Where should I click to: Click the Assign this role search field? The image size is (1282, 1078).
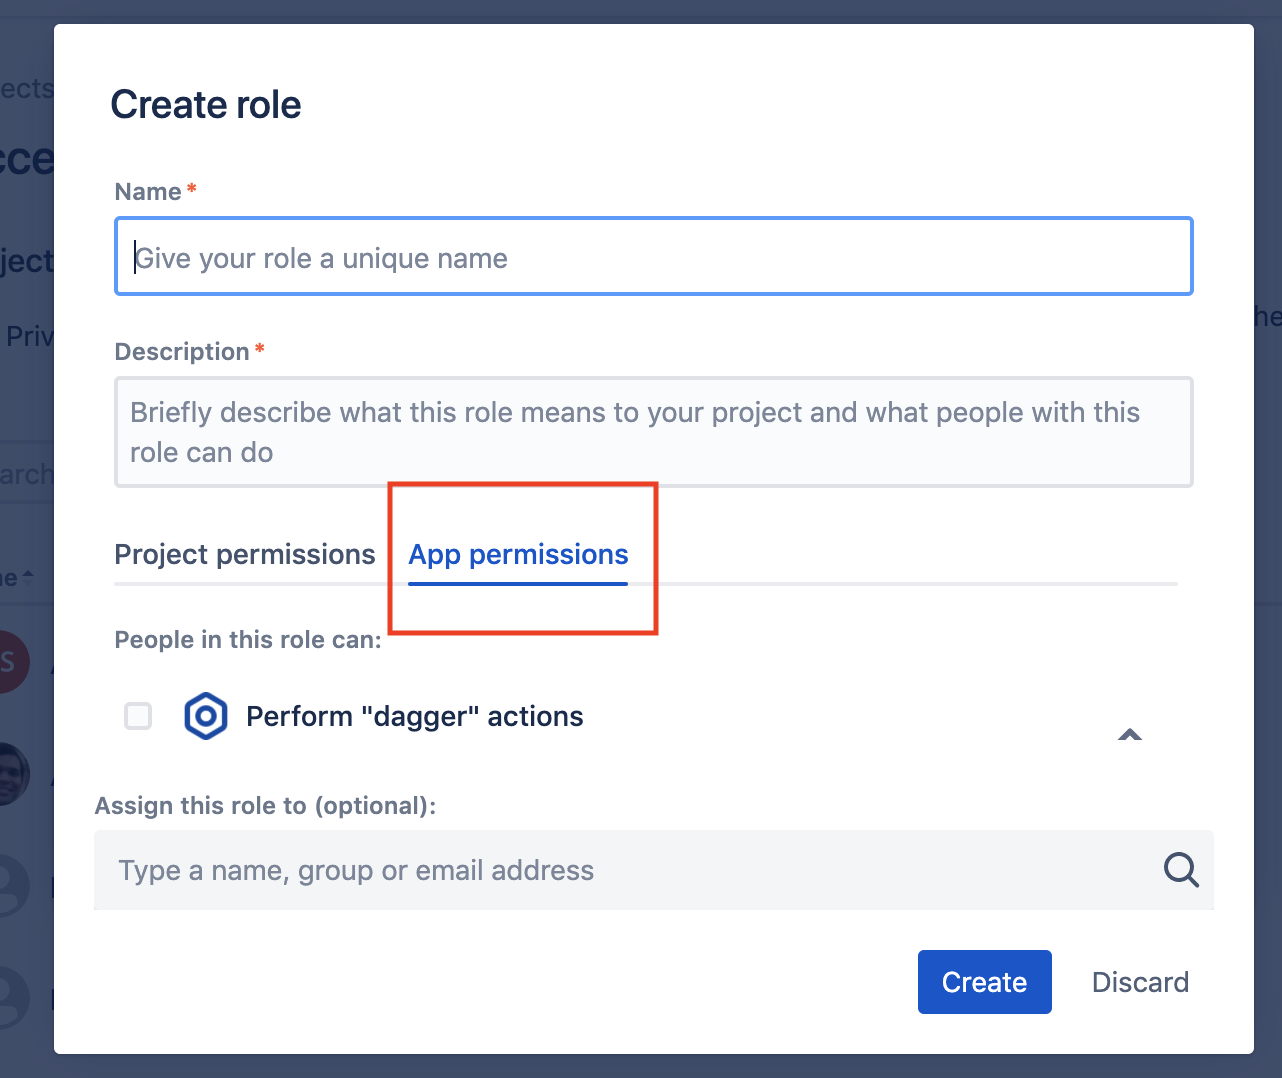coord(654,870)
